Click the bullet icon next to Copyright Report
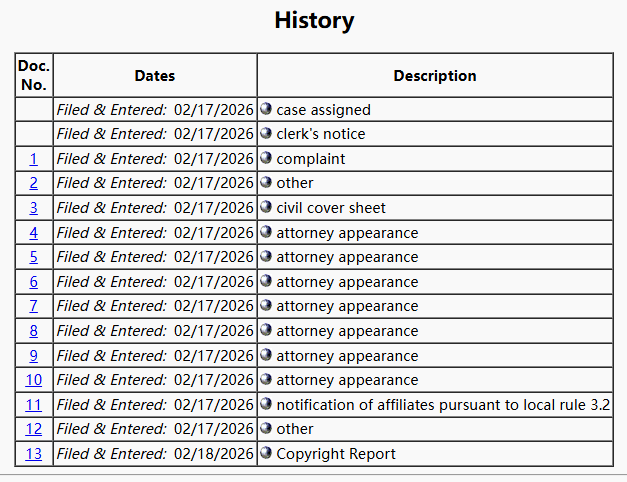 266,453
